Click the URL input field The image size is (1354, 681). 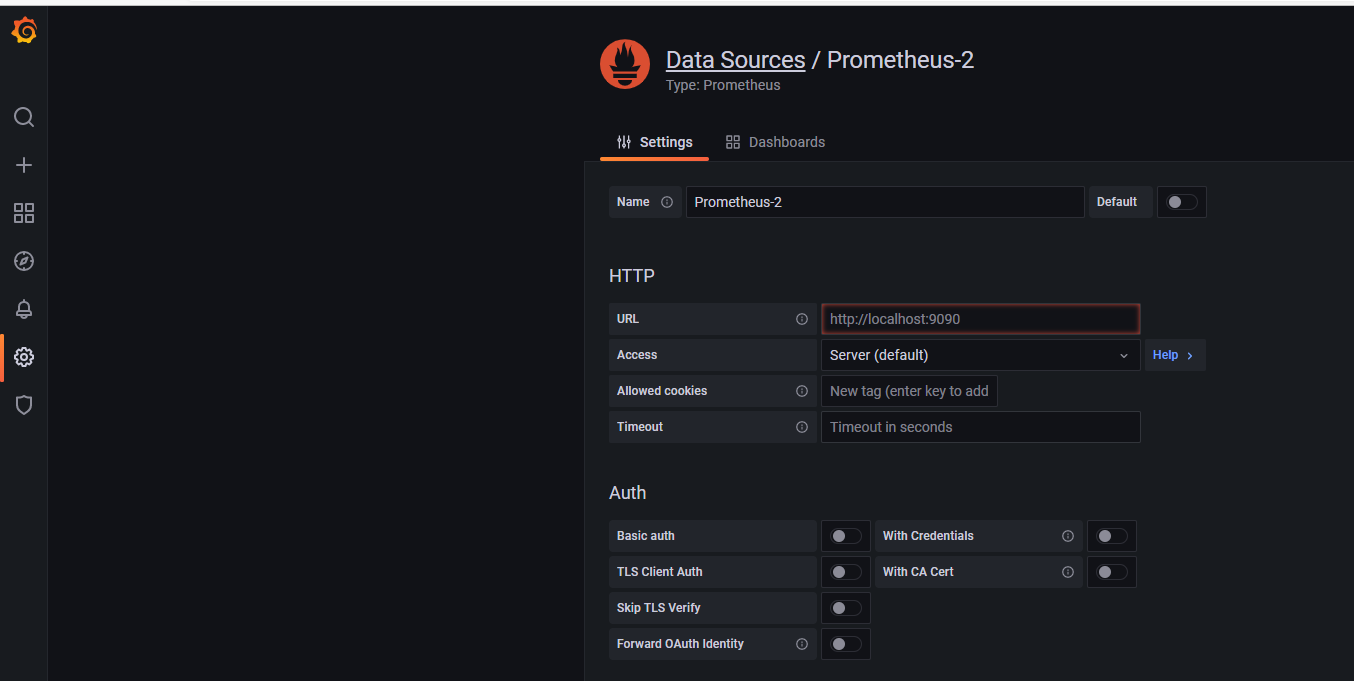[979, 319]
